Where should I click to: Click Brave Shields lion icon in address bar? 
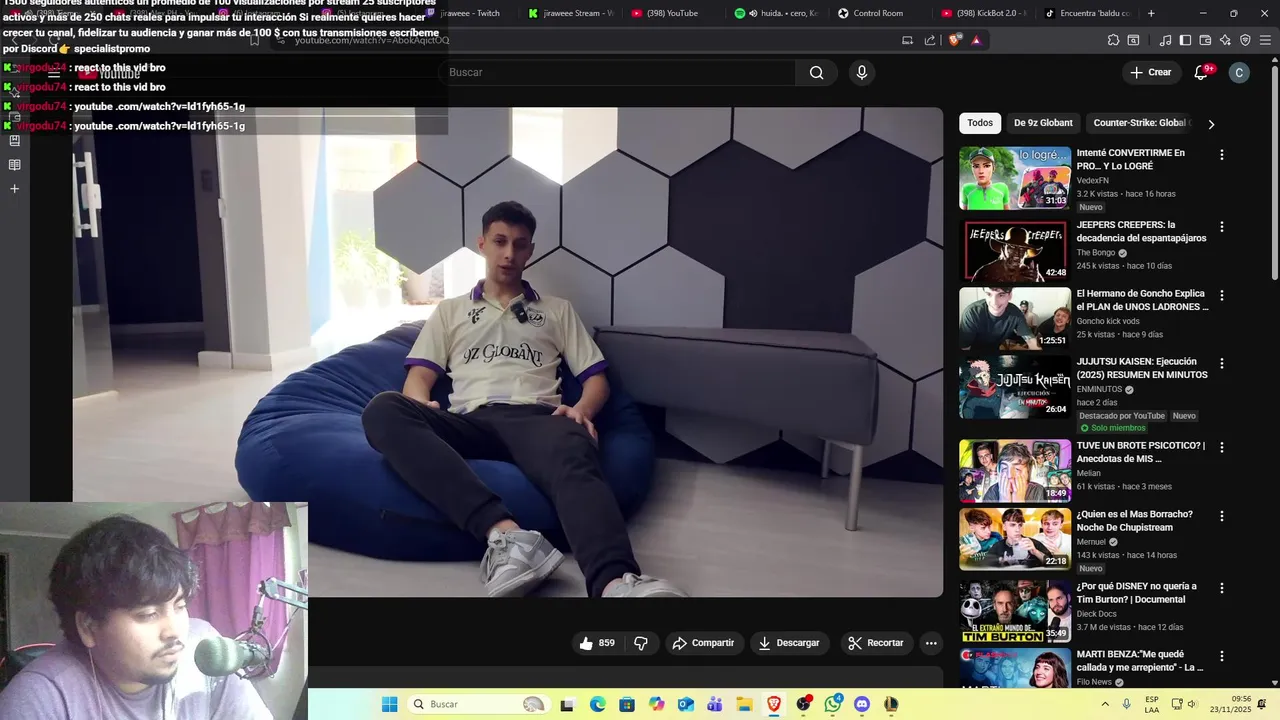tap(955, 40)
